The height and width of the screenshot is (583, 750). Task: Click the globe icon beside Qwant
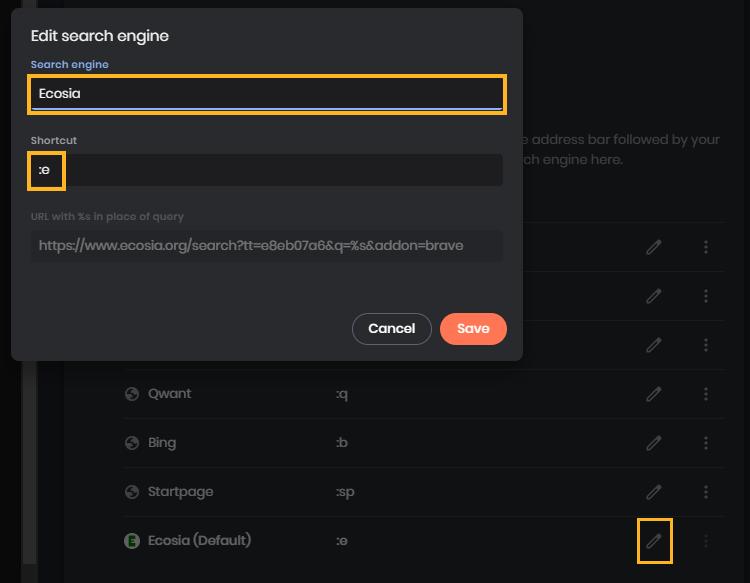pyautogui.click(x=132, y=394)
